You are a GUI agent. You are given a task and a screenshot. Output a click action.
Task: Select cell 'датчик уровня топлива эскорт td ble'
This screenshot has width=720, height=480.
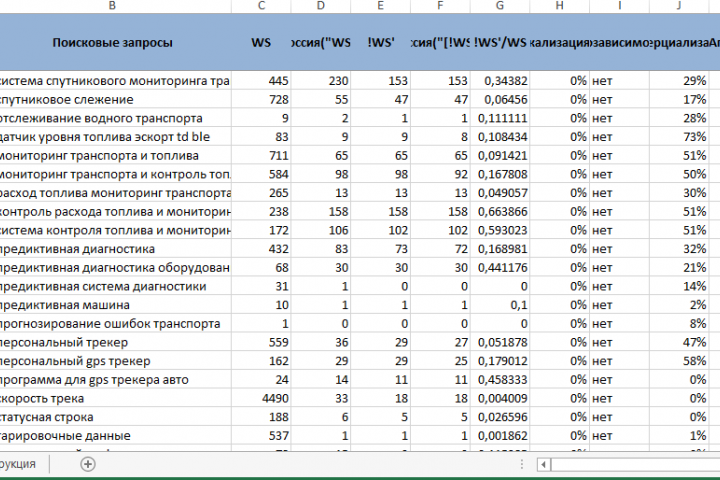point(115,137)
